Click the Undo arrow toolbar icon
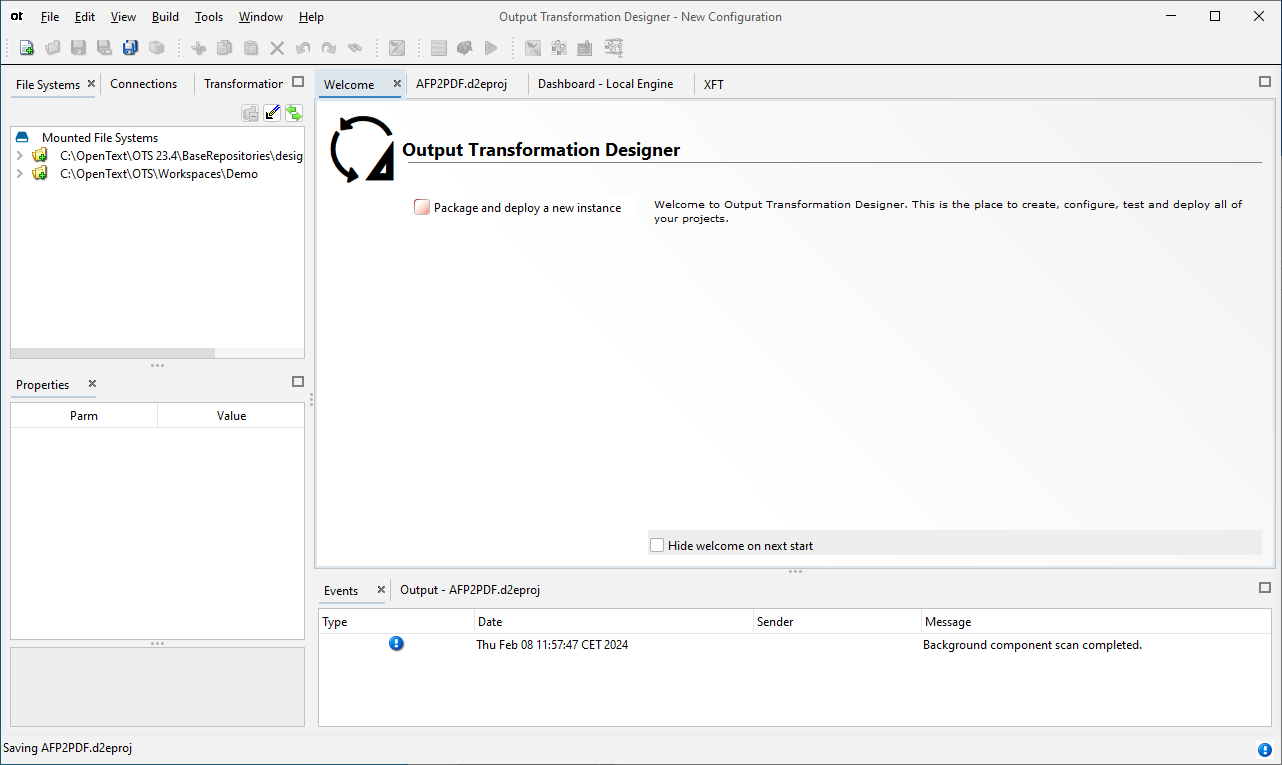Image resolution: width=1282 pixels, height=765 pixels. [303, 48]
